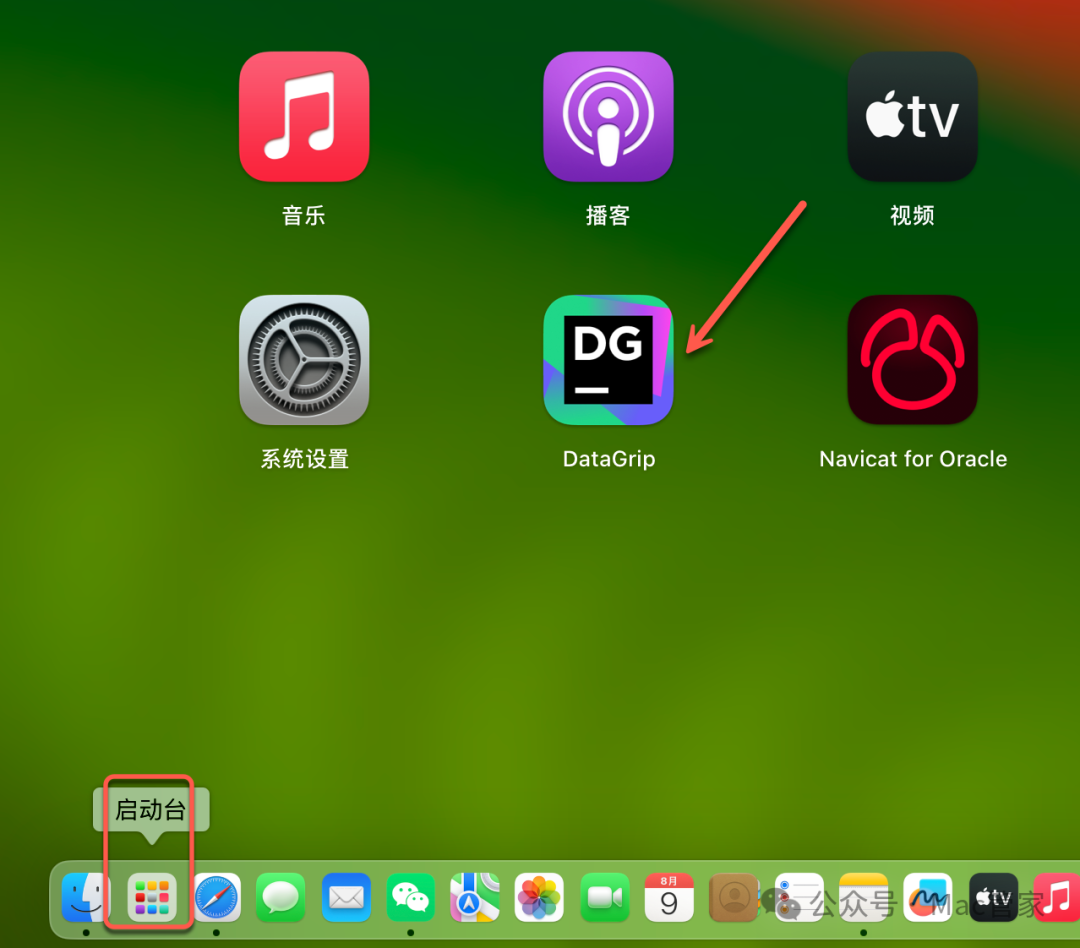Launch Messages from the Dock
Image resolution: width=1080 pixels, height=948 pixels.
coord(280,897)
